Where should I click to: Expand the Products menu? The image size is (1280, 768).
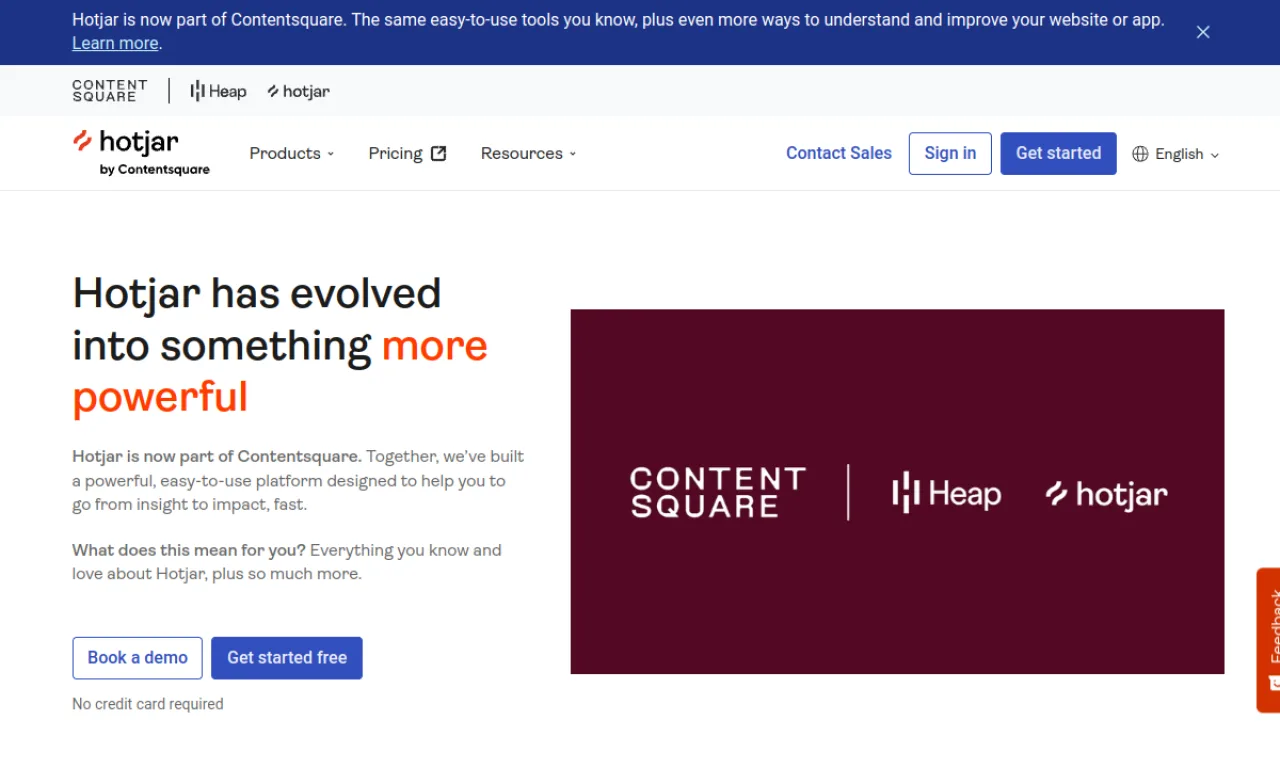(292, 153)
